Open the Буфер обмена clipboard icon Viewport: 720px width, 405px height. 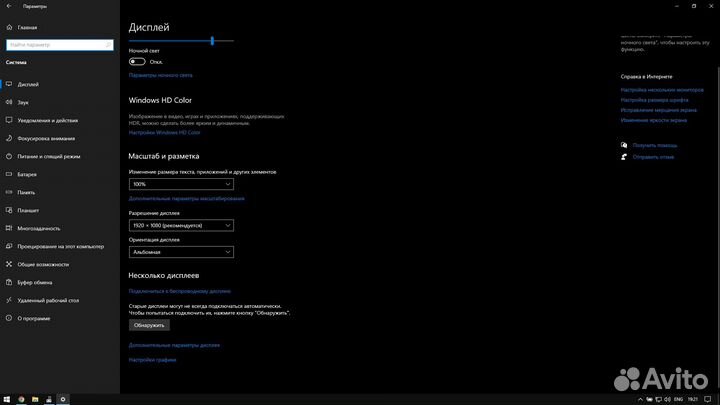9,282
